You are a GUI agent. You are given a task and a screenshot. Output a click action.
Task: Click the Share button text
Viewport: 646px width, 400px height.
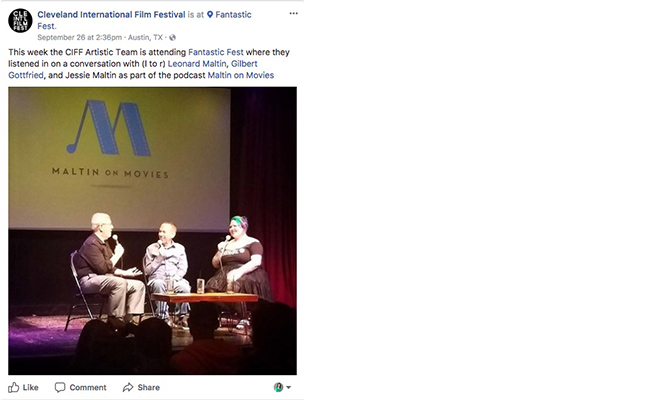(x=149, y=387)
